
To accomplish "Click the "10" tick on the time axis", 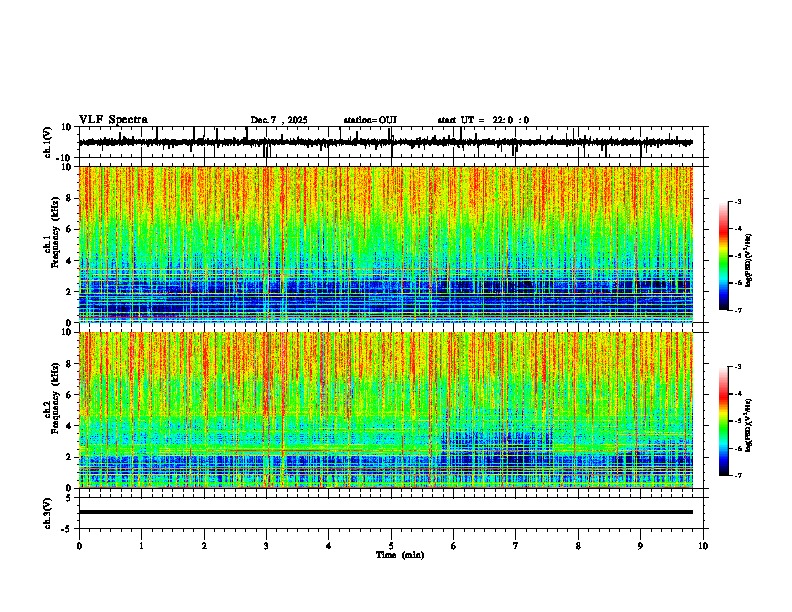I will pyautogui.click(x=703, y=546).
